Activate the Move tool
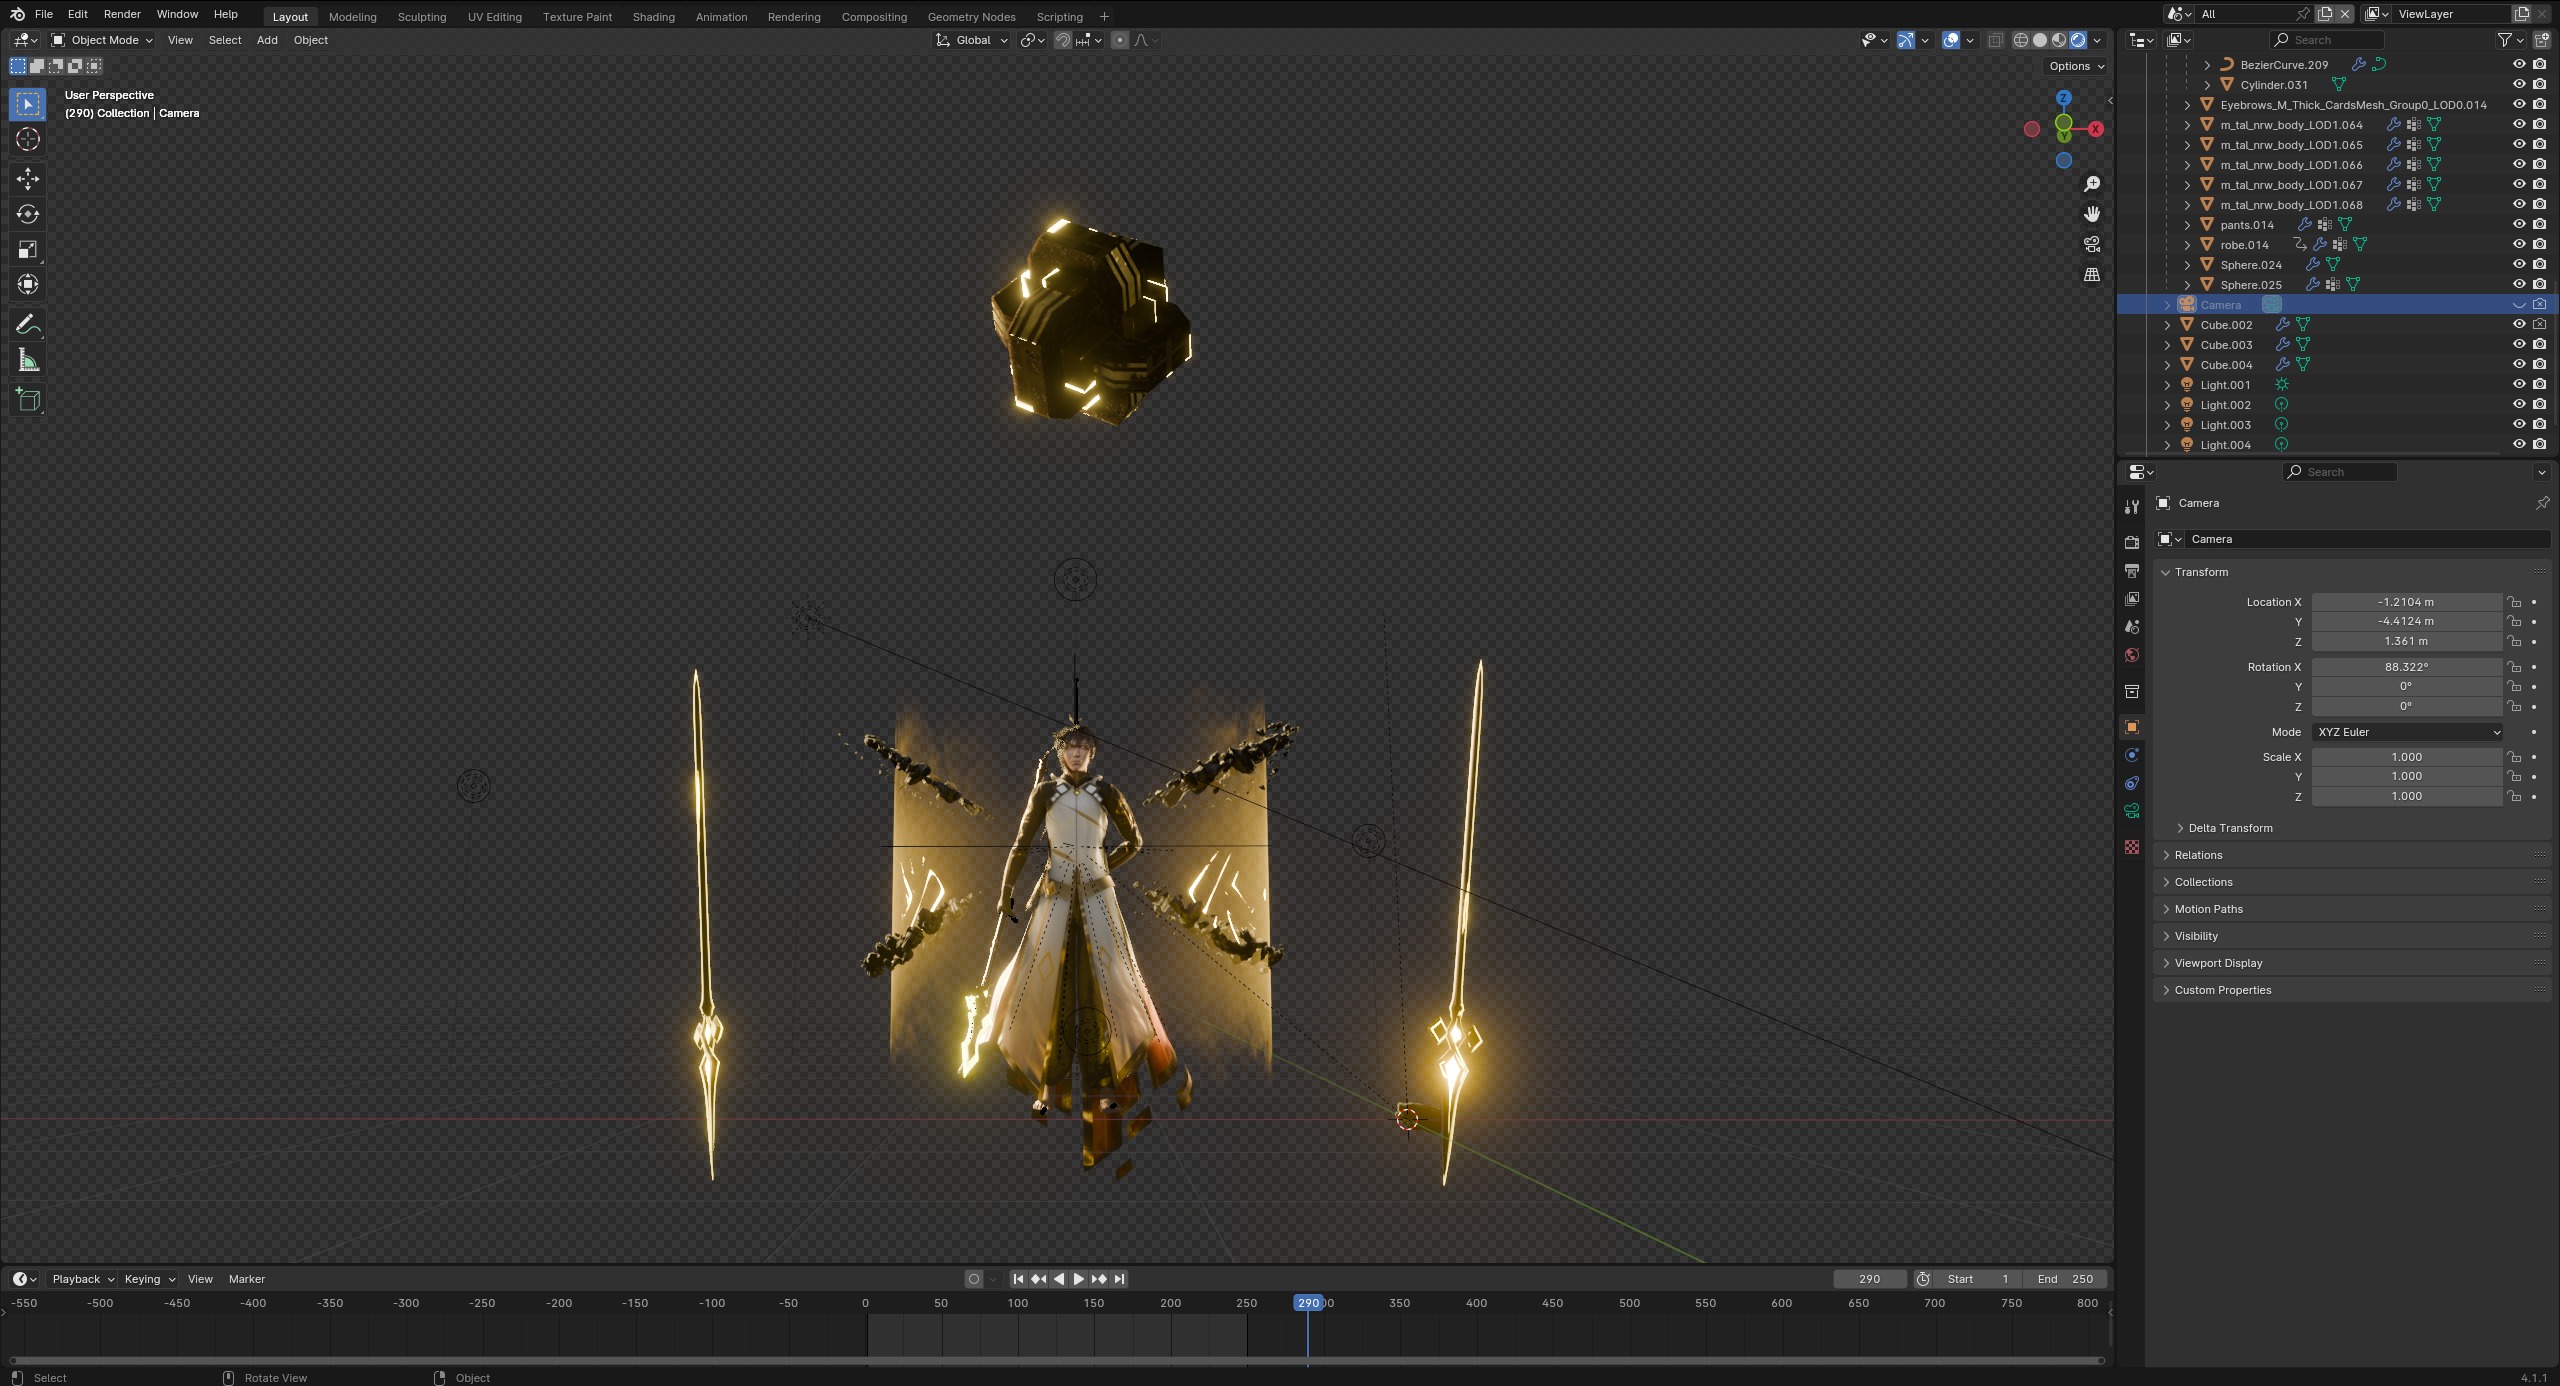2560x1386 pixels. [28, 179]
